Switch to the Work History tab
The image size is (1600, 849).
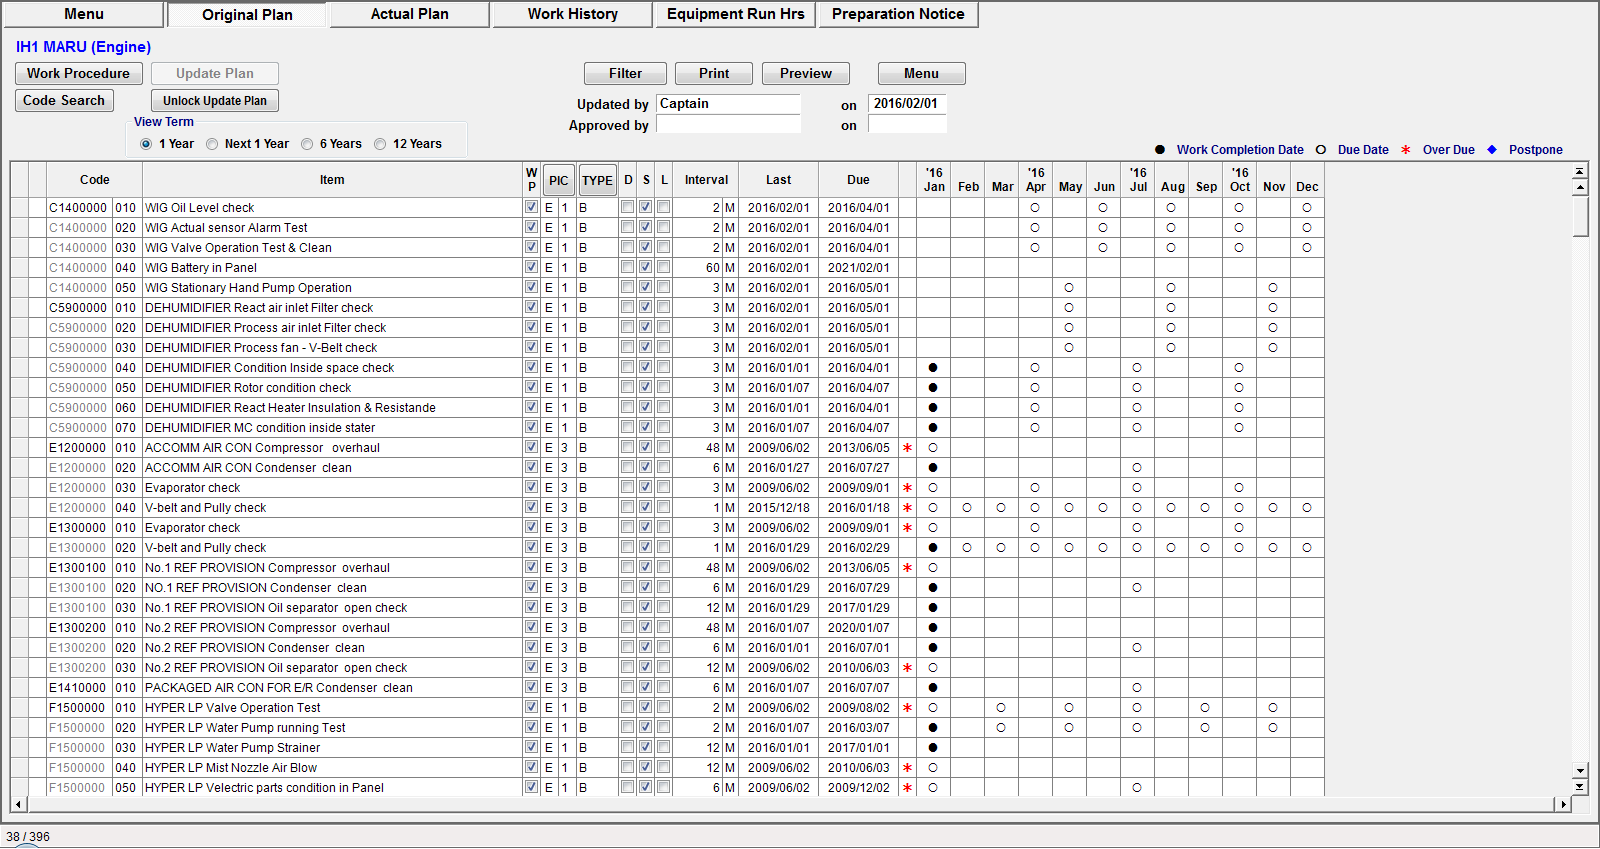572,14
